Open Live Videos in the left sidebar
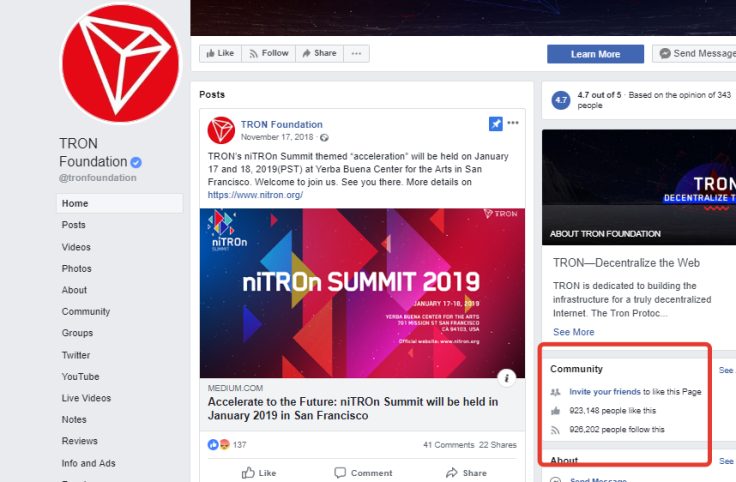The image size is (736, 482). click(86, 398)
